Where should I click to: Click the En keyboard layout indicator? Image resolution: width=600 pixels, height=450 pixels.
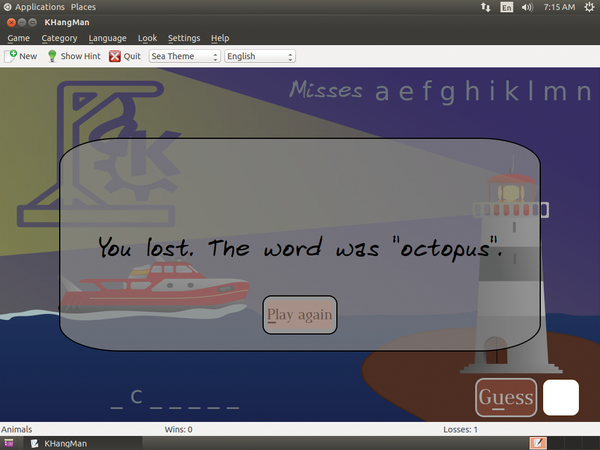coord(506,7)
